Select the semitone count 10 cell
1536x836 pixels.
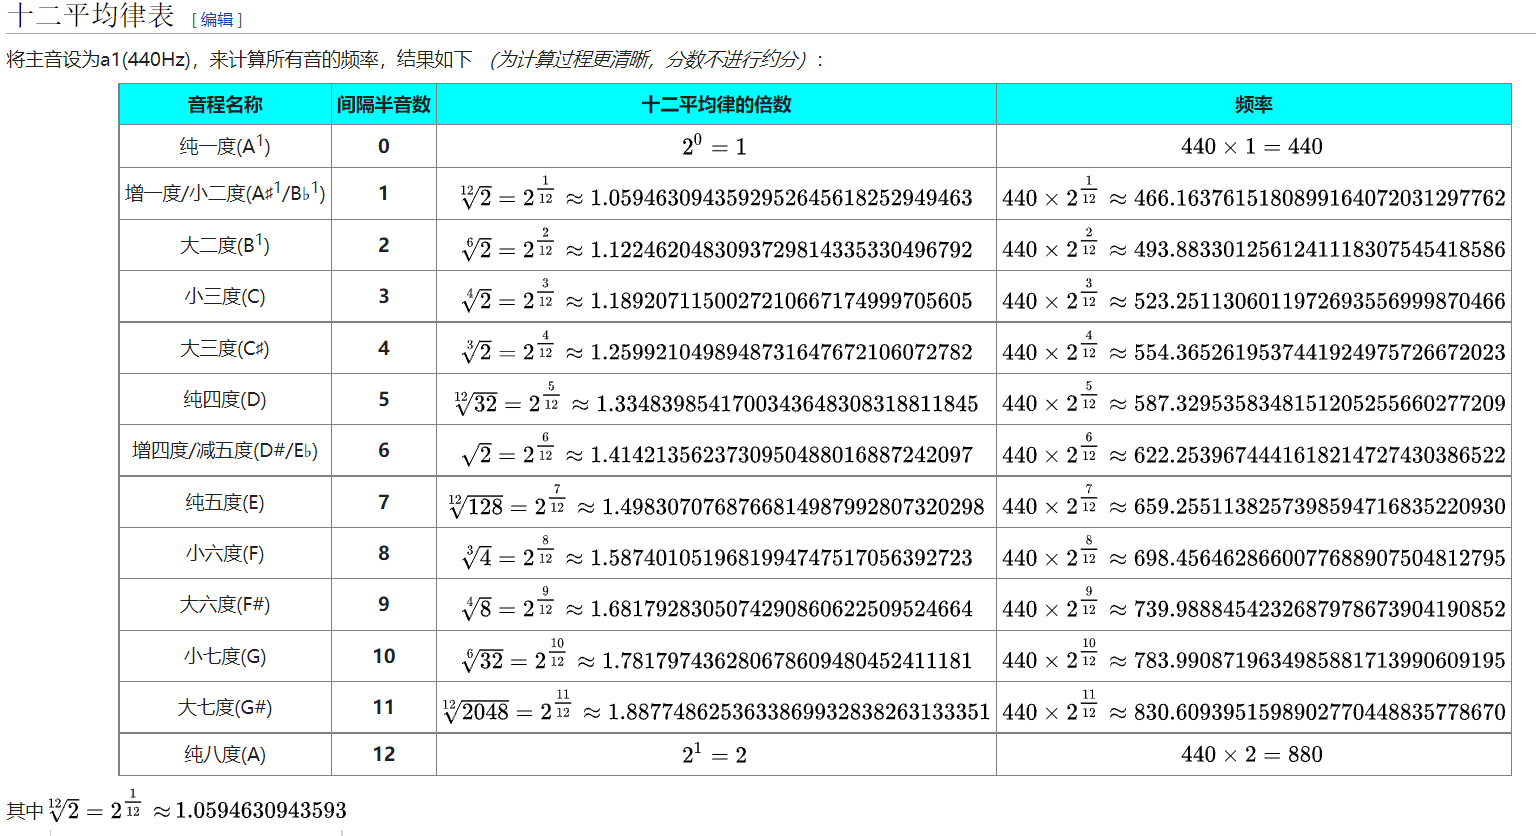384,656
